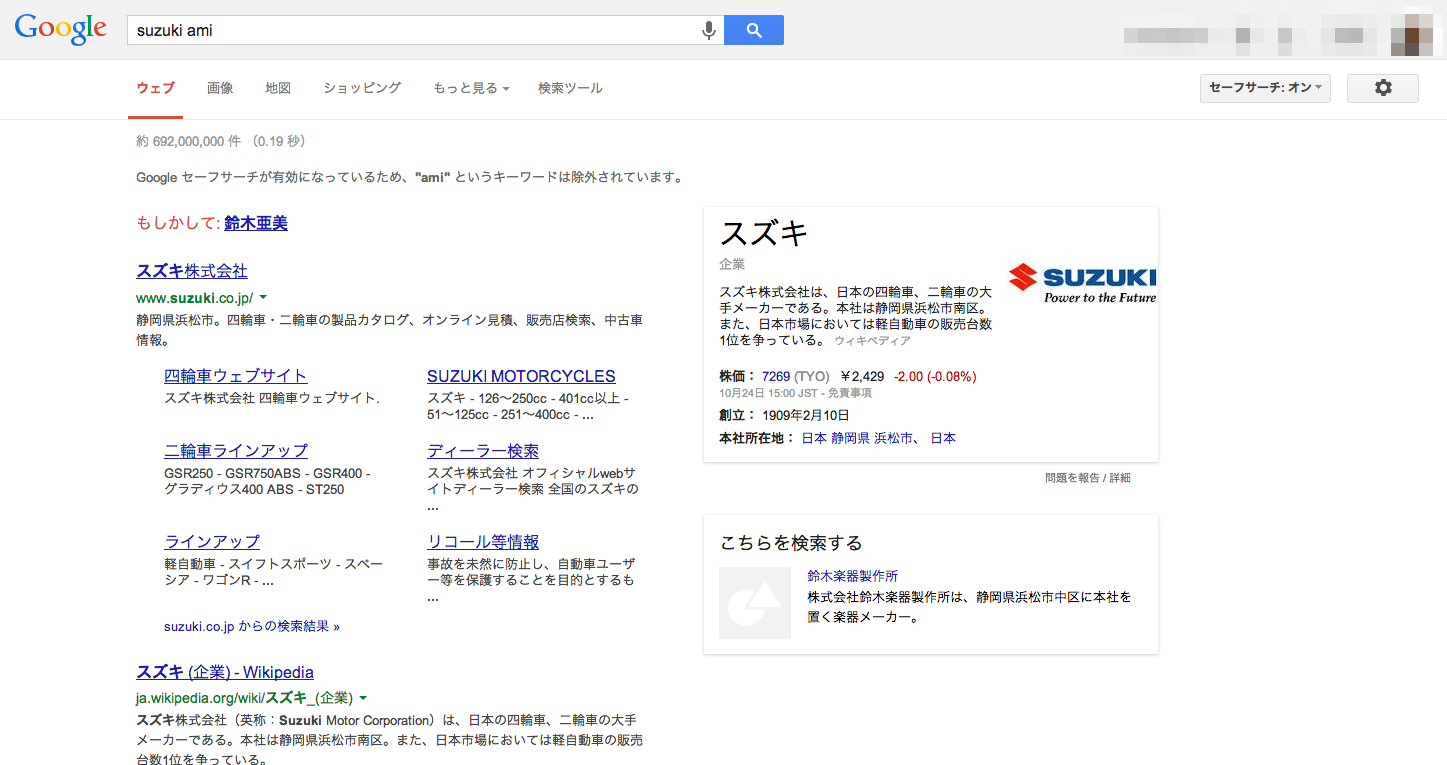The width and height of the screenshot is (1447, 765).
Task: Open the ディーラー検索 link
Action: [x=483, y=451]
